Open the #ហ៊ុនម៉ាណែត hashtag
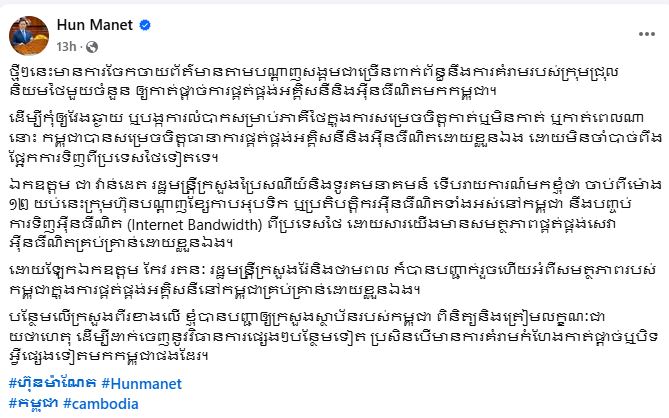This screenshot has width=669, height=418. click(53, 383)
